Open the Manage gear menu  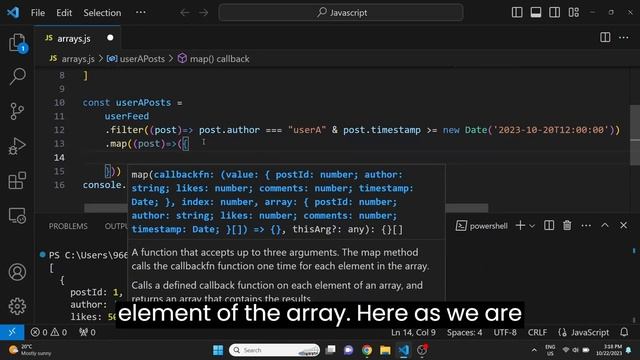[x=17, y=306]
